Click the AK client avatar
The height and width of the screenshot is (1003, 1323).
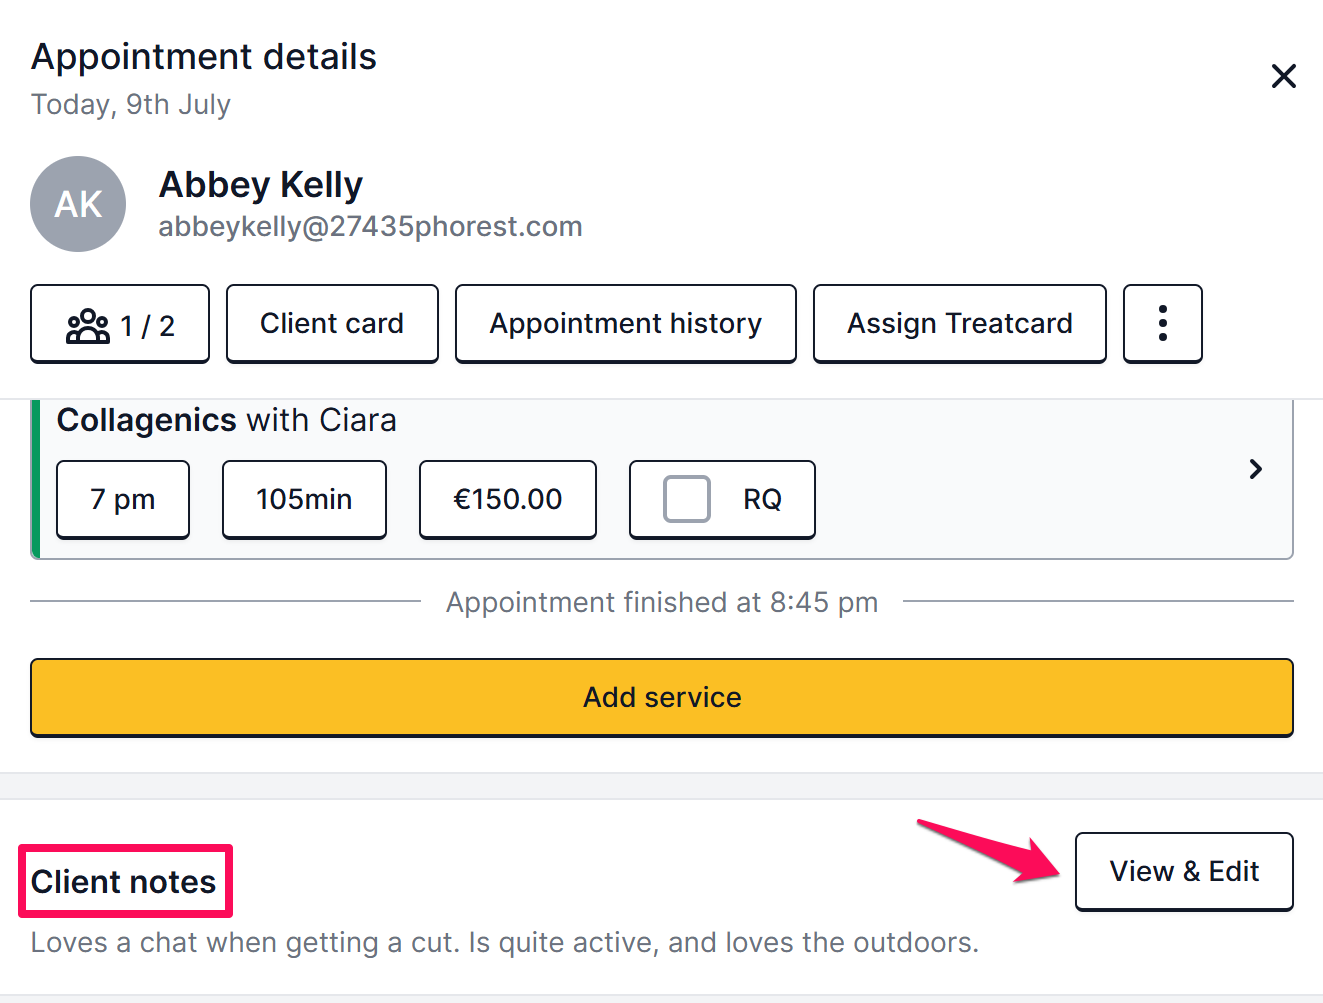click(x=78, y=204)
